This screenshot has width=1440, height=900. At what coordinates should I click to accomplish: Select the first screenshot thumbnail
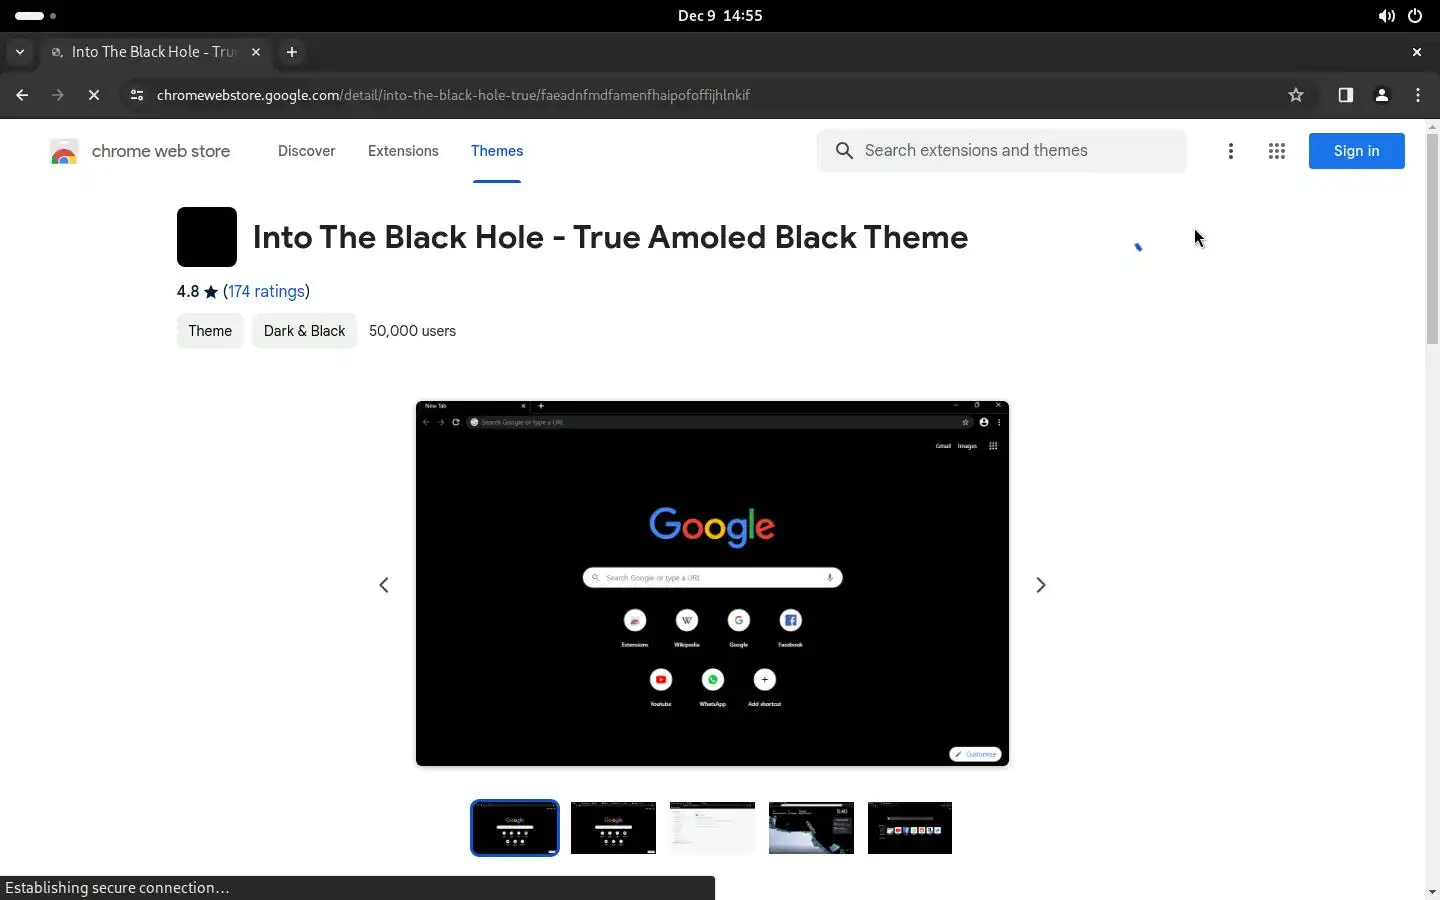tap(515, 828)
